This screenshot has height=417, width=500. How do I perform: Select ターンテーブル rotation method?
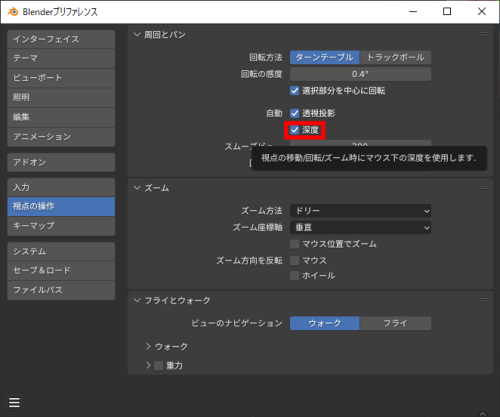pos(325,57)
